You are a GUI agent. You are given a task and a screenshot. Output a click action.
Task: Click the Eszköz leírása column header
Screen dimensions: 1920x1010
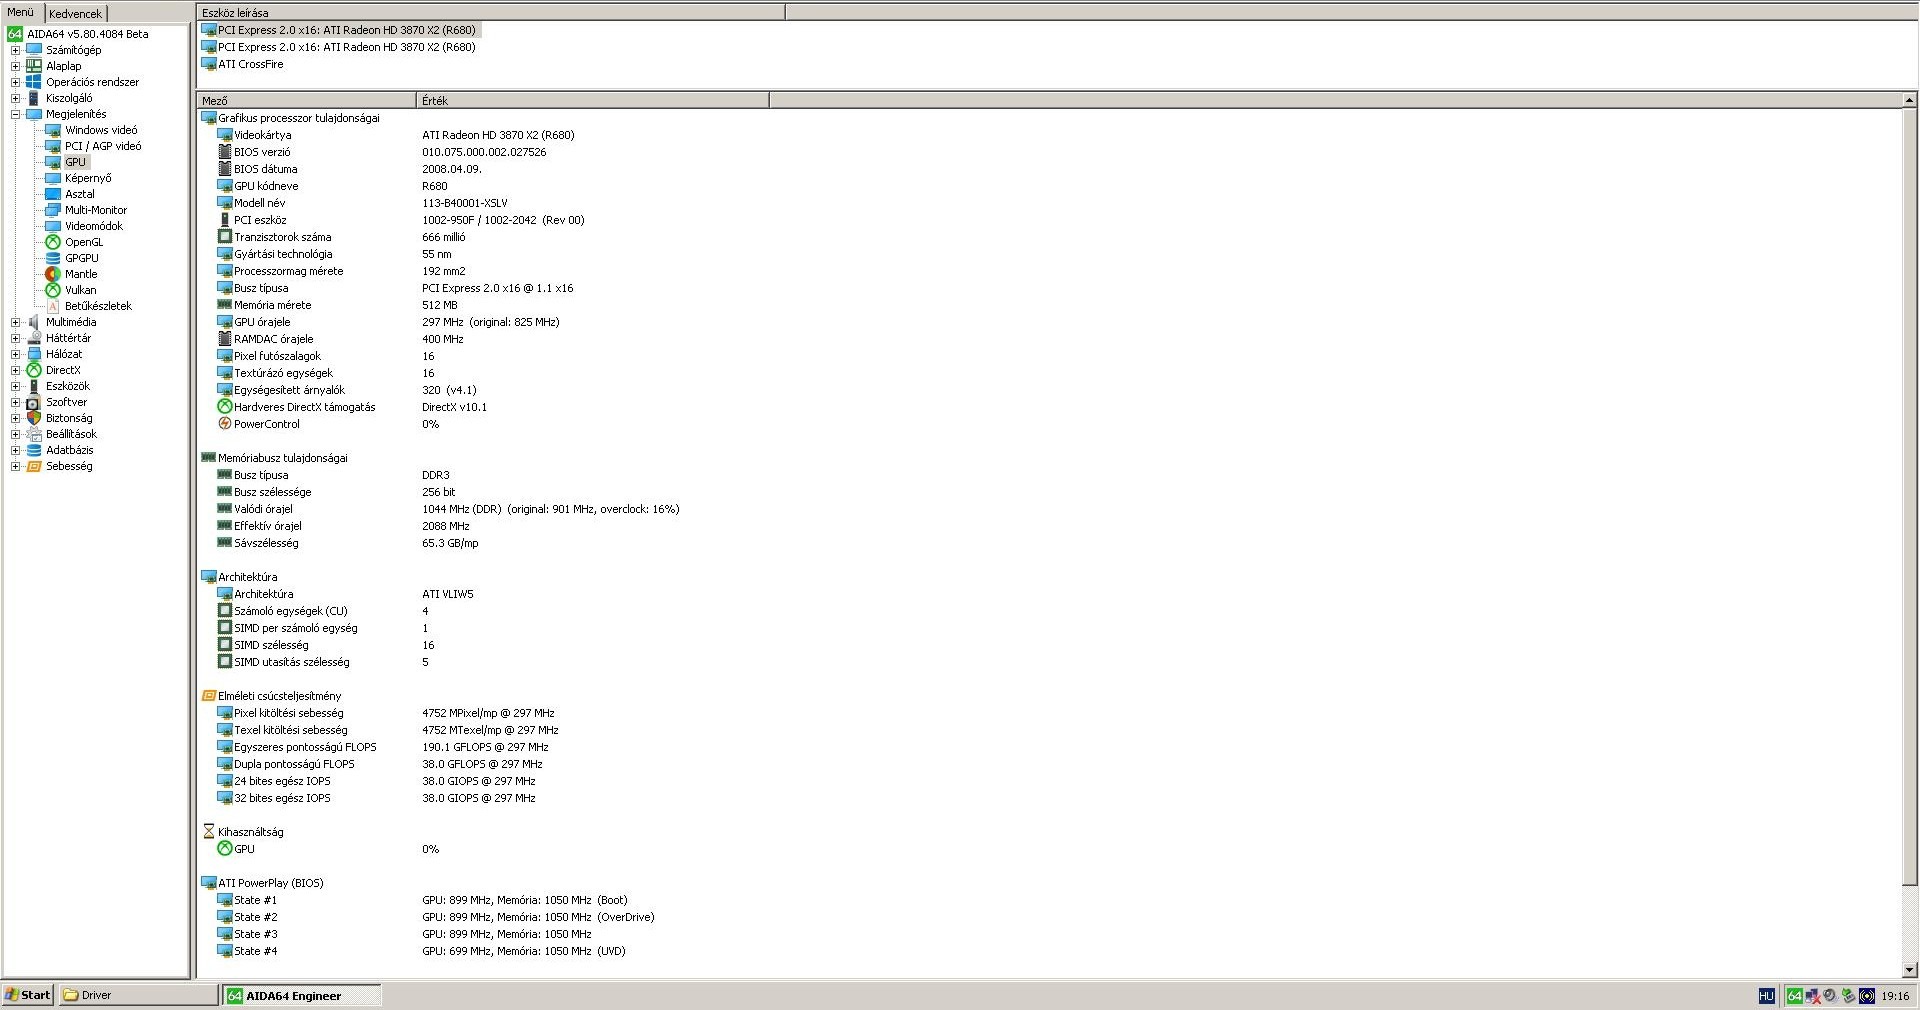tap(490, 13)
